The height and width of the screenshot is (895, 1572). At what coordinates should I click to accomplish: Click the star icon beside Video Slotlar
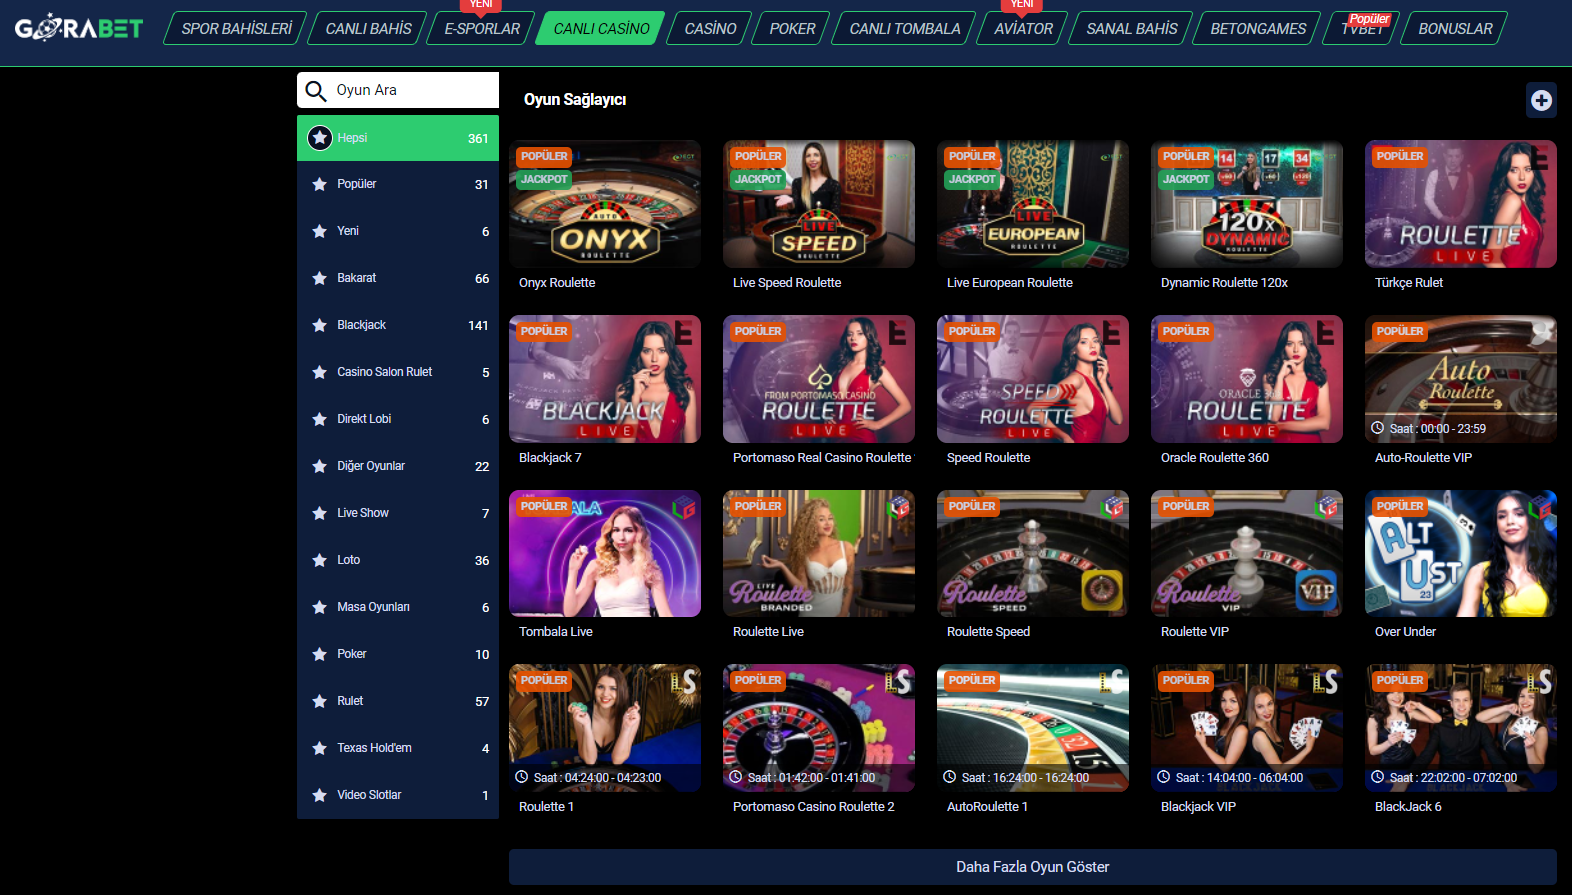click(x=319, y=795)
